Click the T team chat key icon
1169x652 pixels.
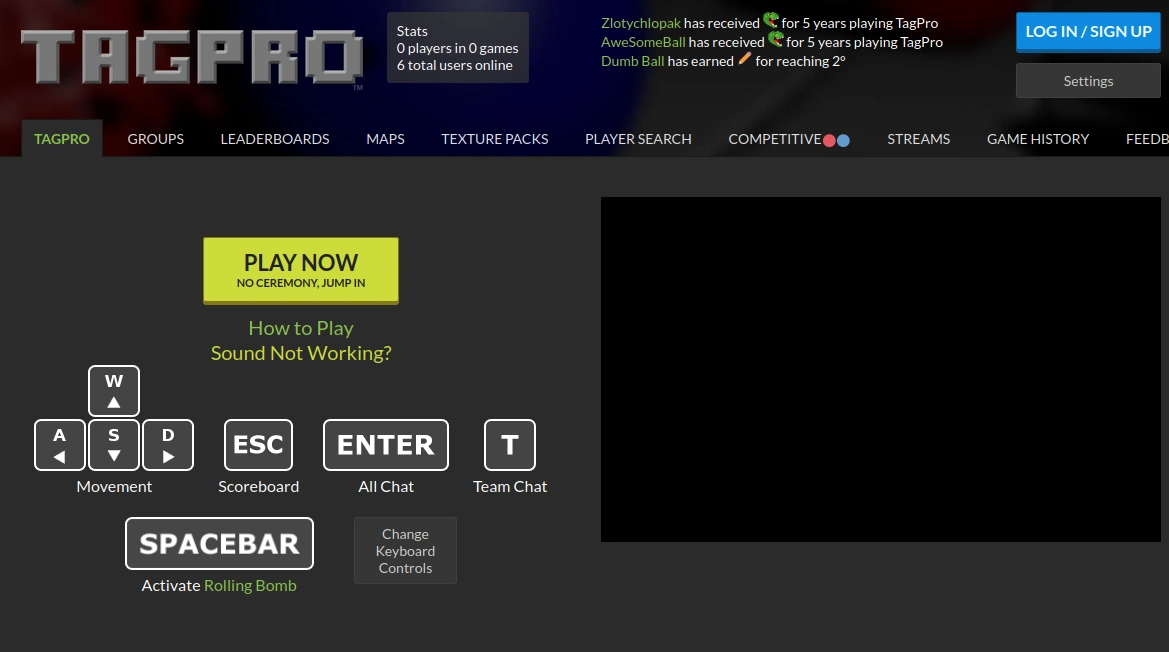click(510, 445)
